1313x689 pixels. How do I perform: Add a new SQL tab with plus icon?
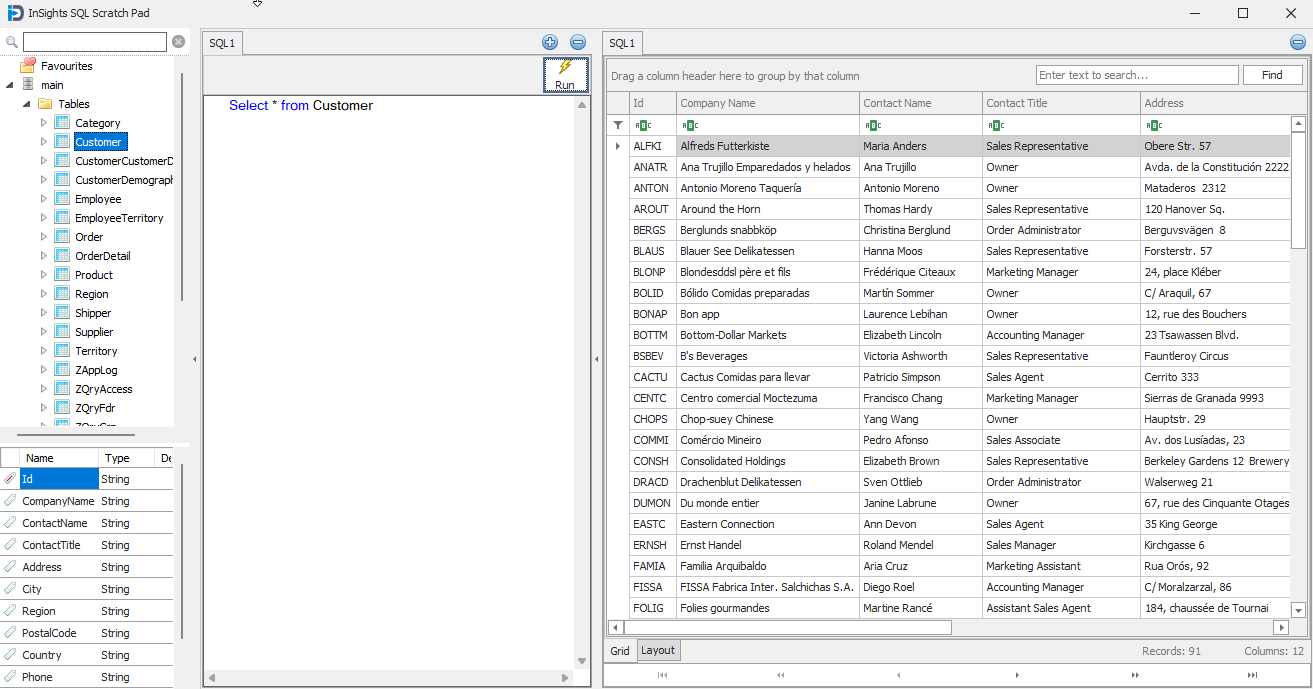click(550, 42)
